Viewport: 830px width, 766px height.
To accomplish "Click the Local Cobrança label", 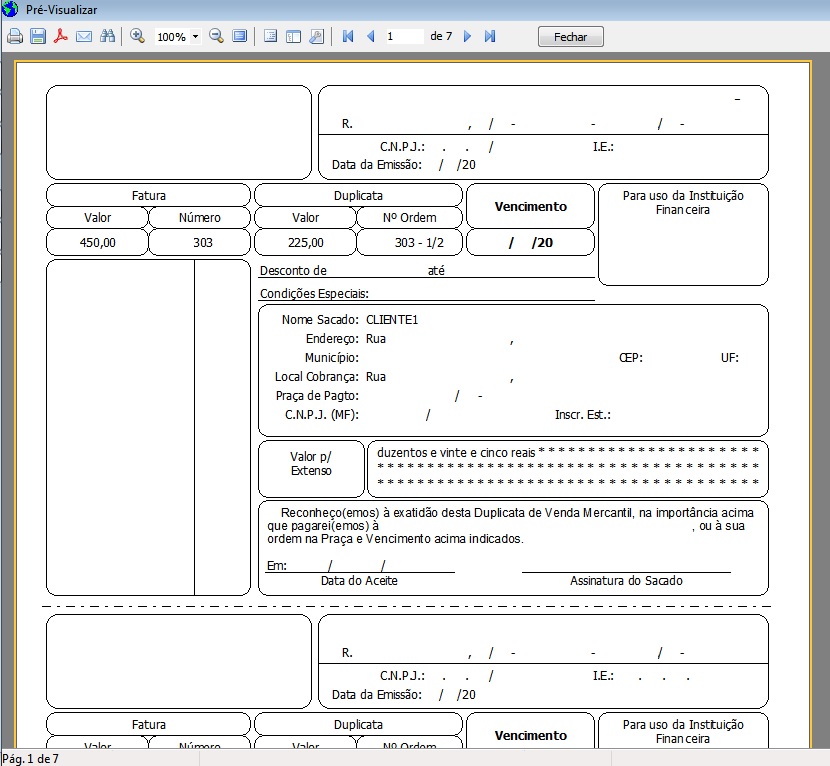I will point(317,377).
